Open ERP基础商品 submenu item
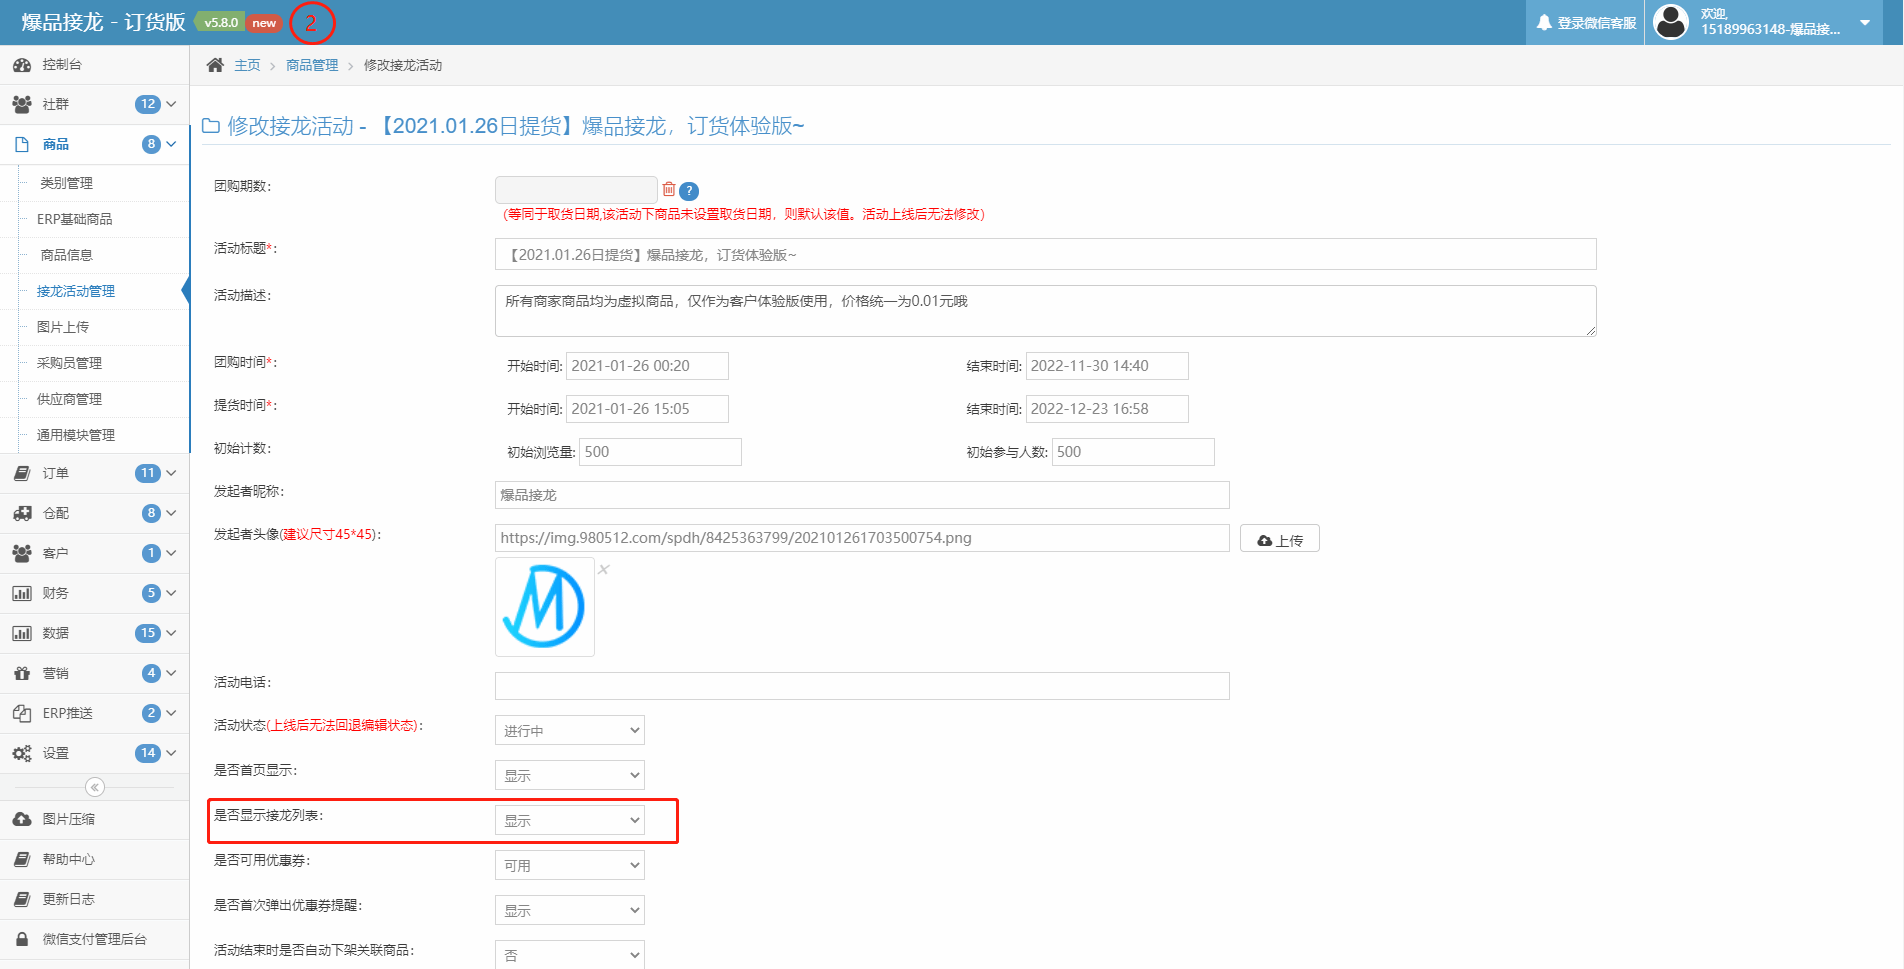The image size is (1904, 969). [x=74, y=219]
